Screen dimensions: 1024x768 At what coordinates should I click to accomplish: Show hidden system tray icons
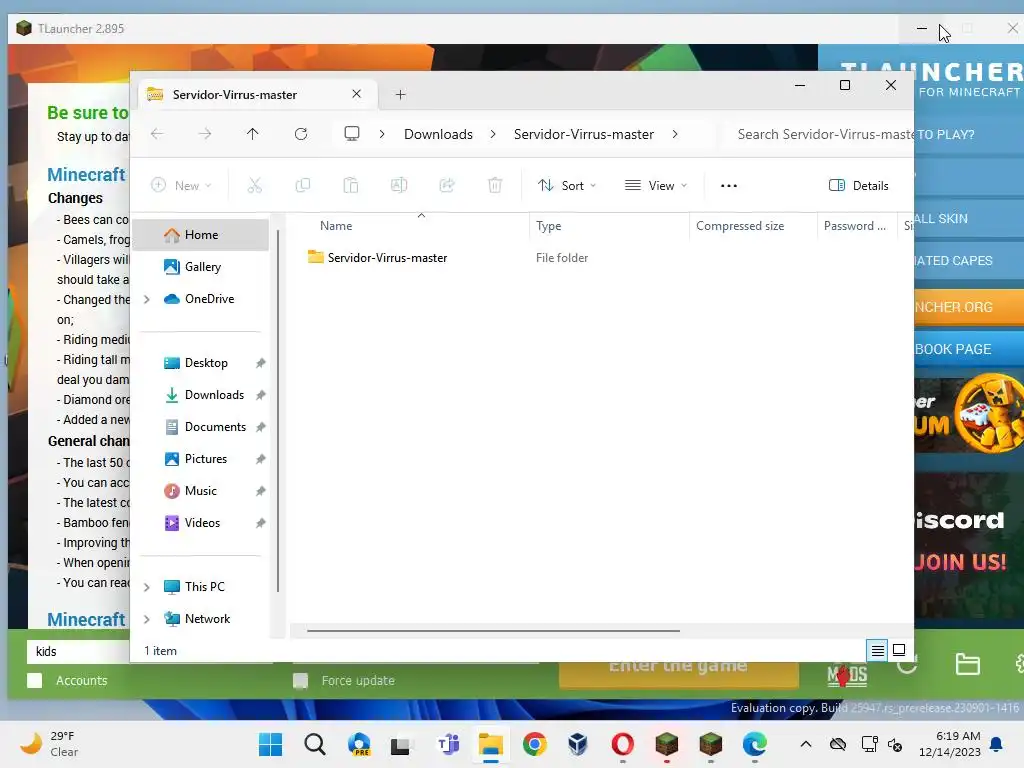coord(806,744)
